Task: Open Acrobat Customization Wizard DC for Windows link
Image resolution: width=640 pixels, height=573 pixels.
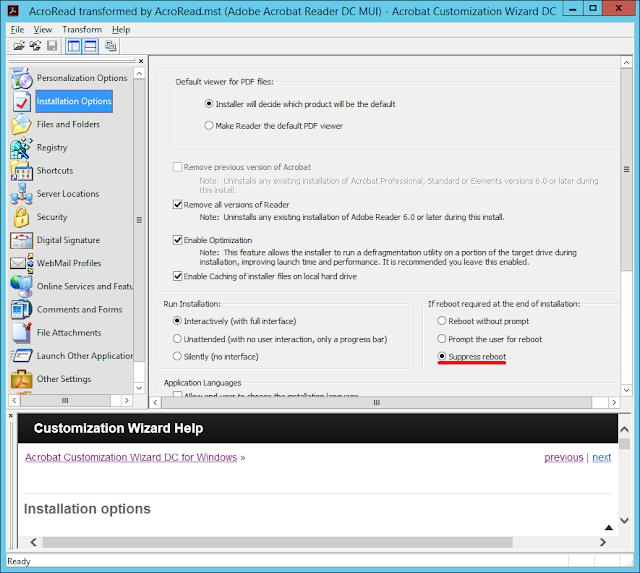Action: click(x=131, y=458)
